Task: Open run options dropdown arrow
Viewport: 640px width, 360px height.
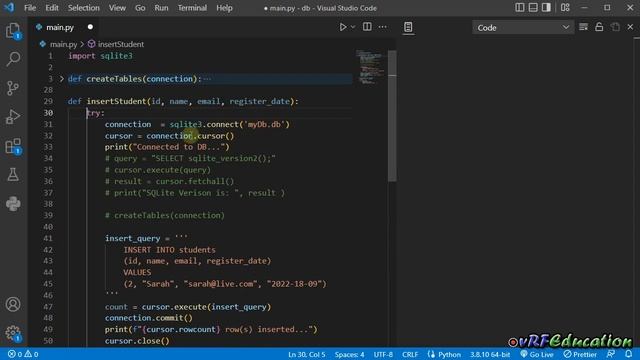Action: [x=353, y=27]
